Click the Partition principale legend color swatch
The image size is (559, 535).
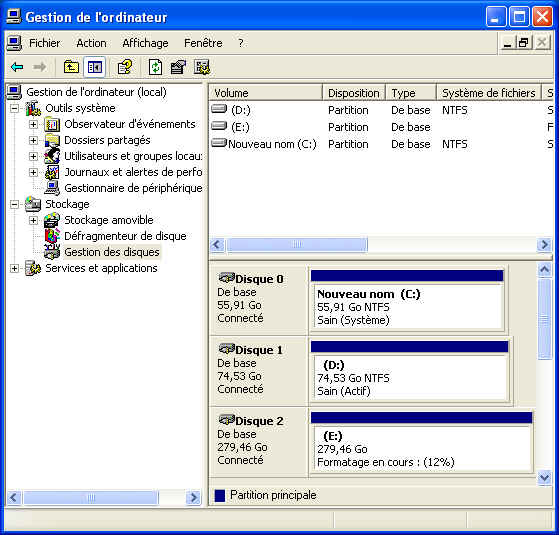point(220,495)
